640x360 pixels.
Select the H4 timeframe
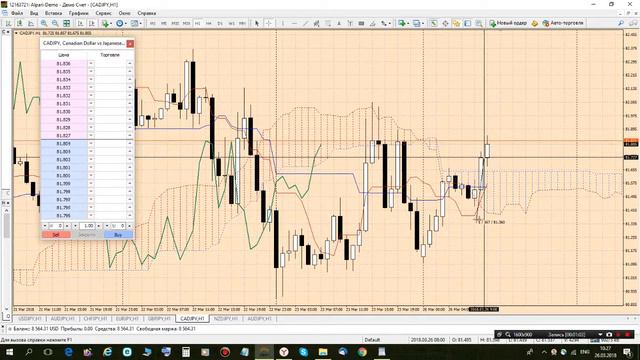[x=209, y=23]
